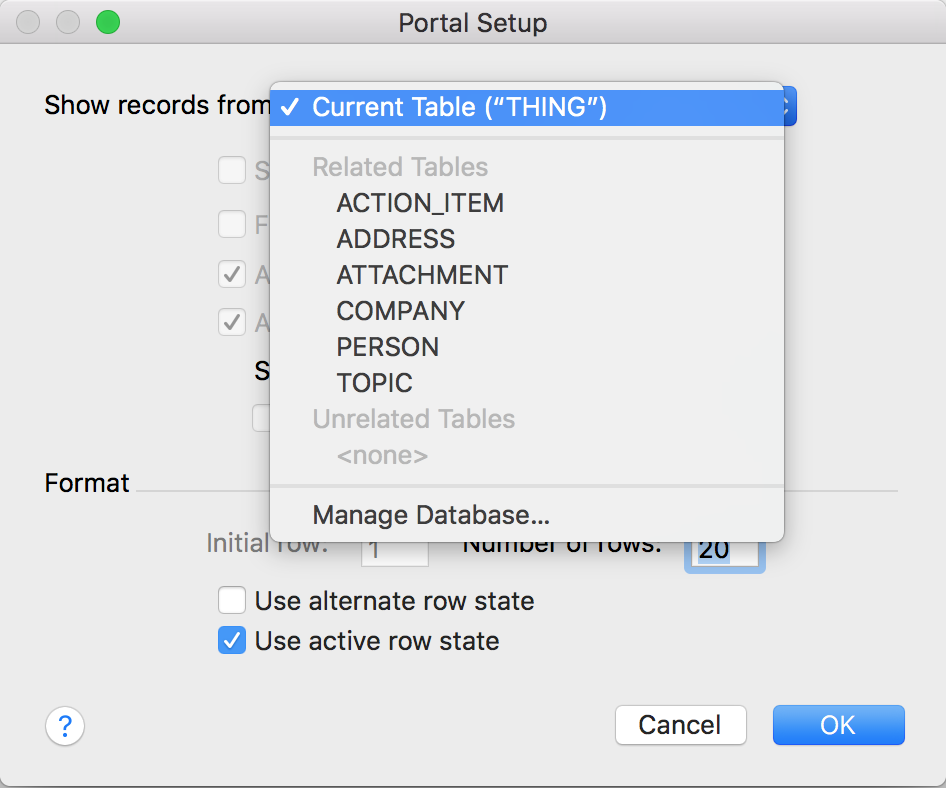Enable Use alternate row state checkbox

coord(232,601)
